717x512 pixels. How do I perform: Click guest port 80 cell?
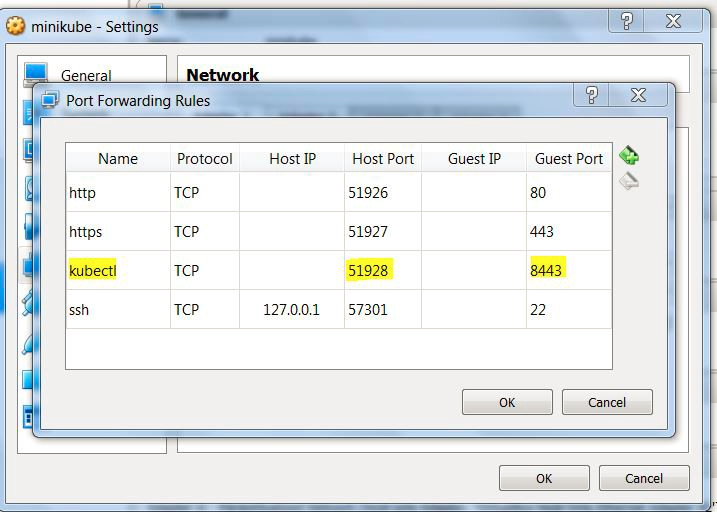(x=569, y=192)
